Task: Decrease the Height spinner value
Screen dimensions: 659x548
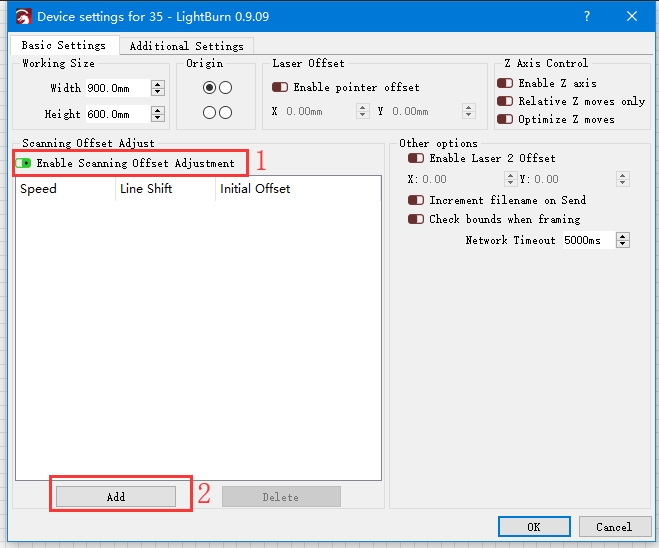Action: pos(158,119)
